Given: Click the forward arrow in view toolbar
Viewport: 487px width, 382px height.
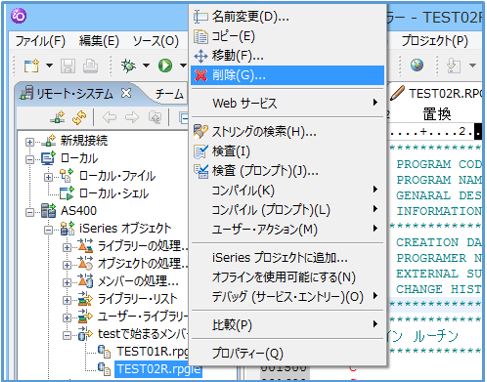Looking at the screenshot, I should click(132, 117).
